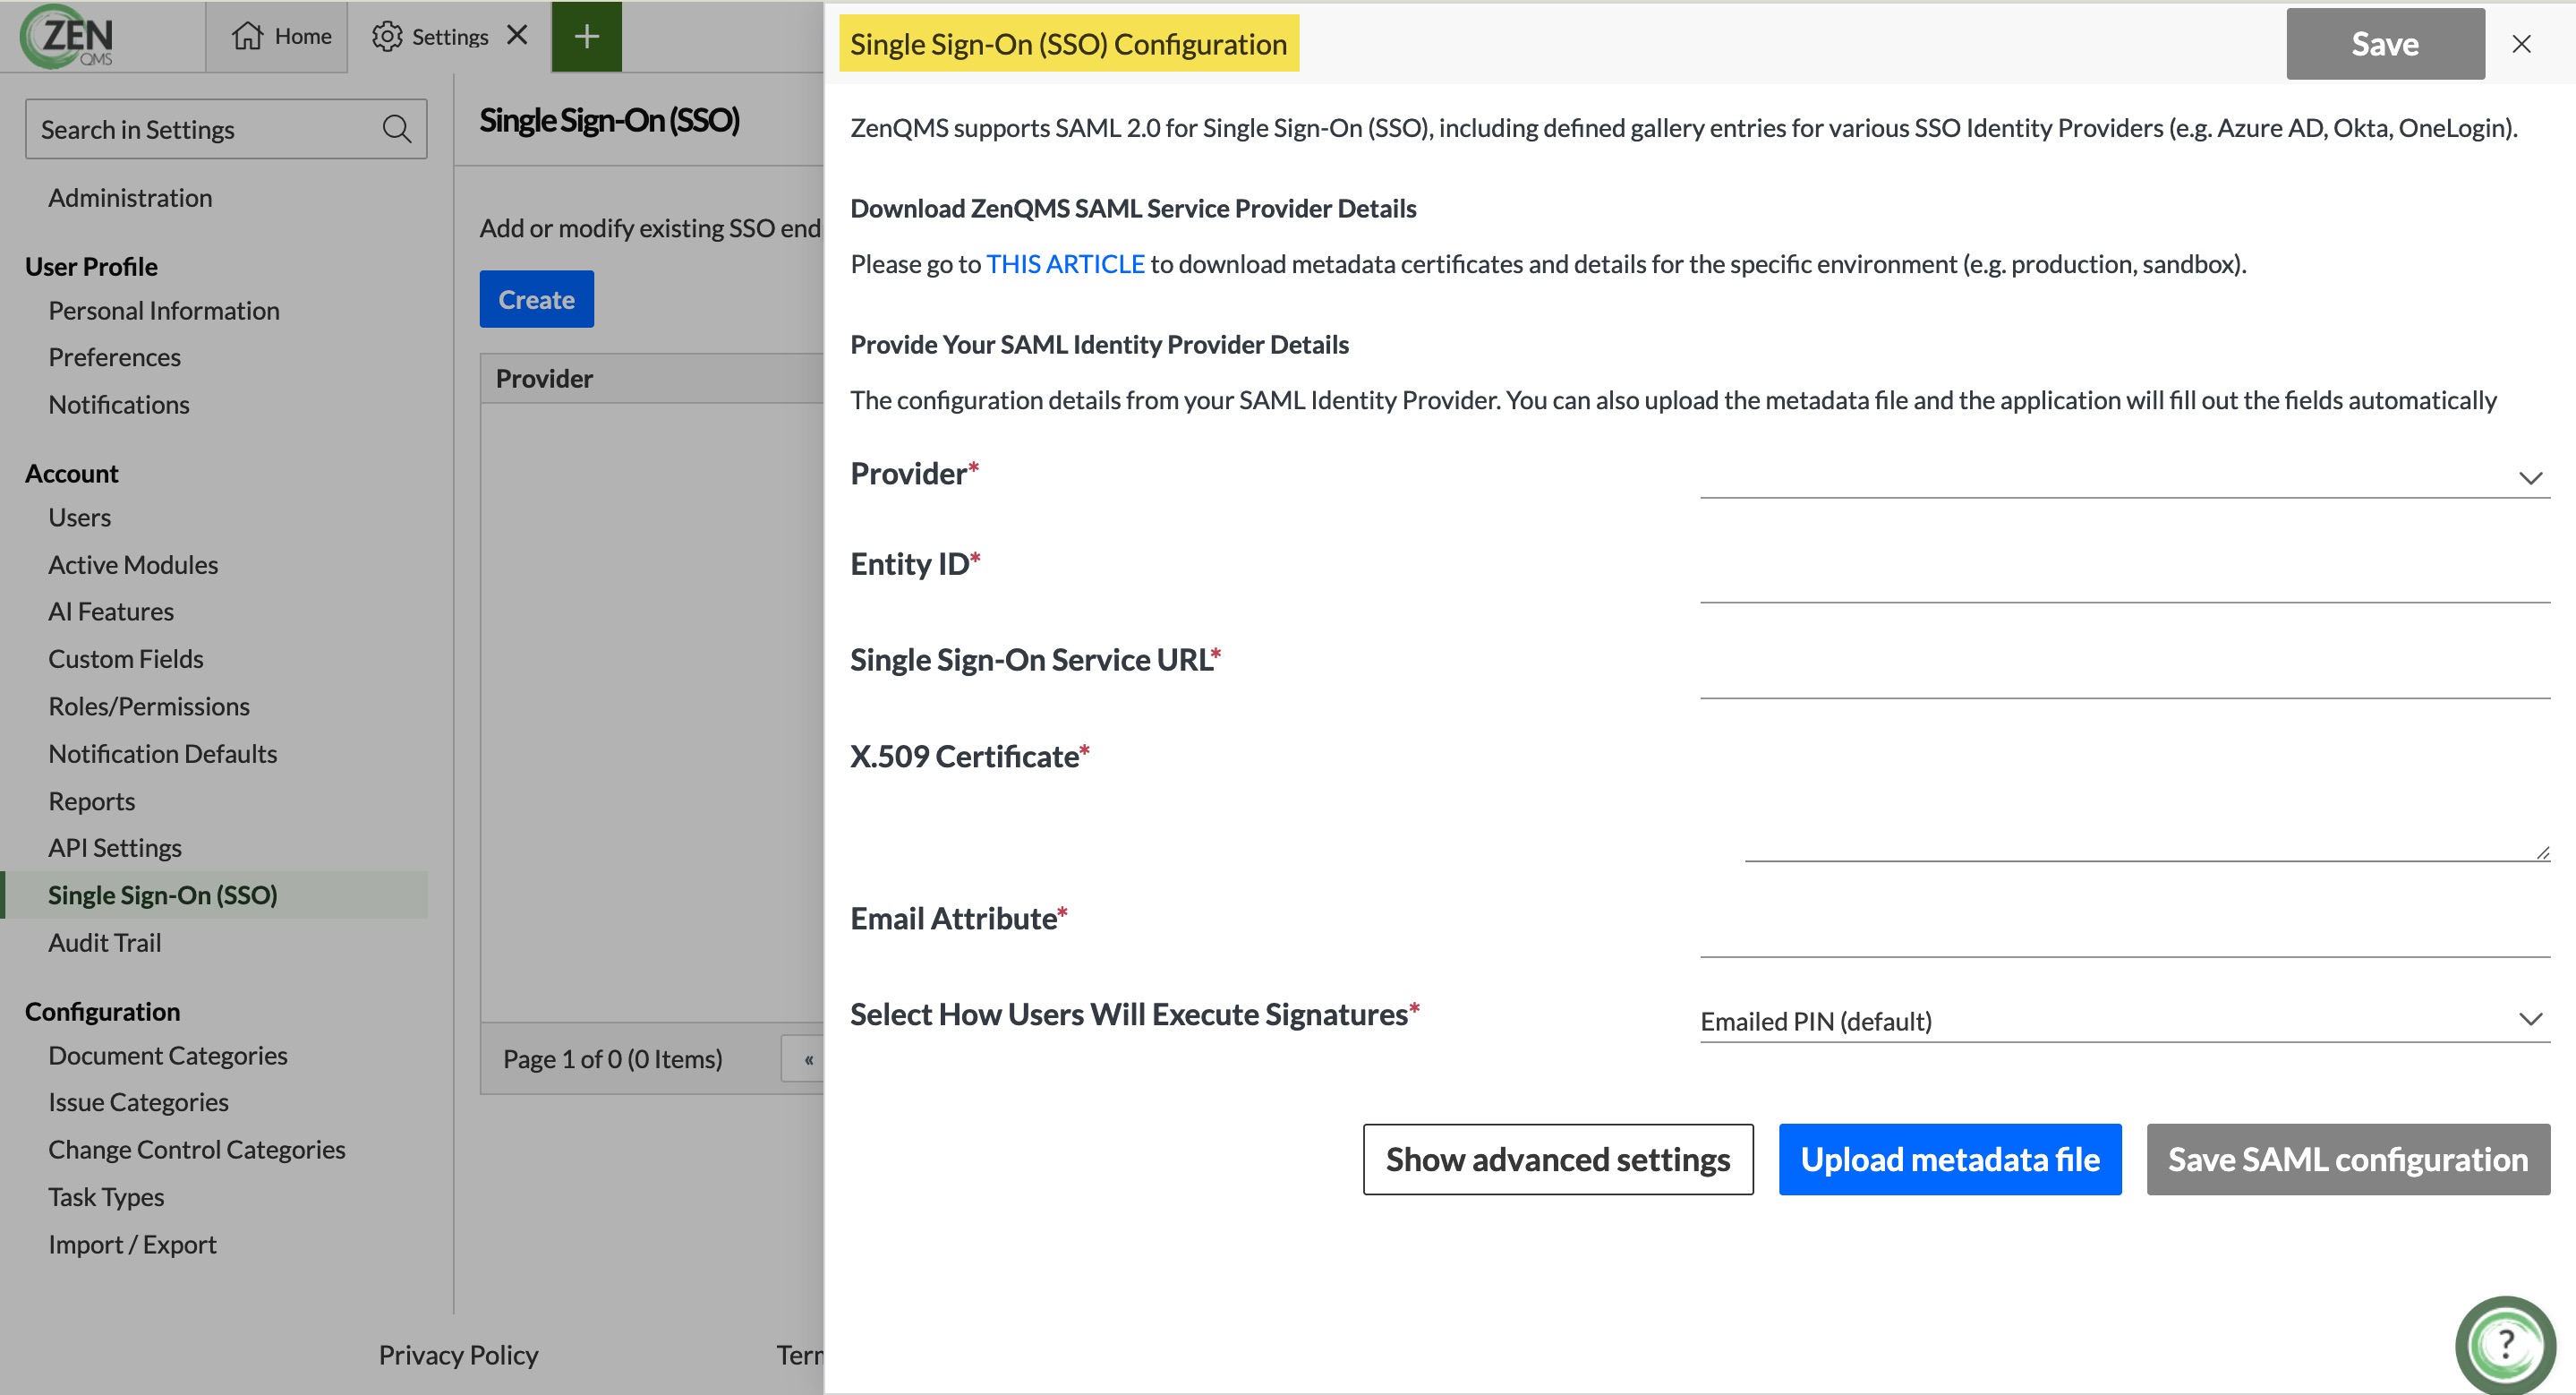Open Change Control Categories settings
Viewport: 2576px width, 1395px height.
(197, 1149)
